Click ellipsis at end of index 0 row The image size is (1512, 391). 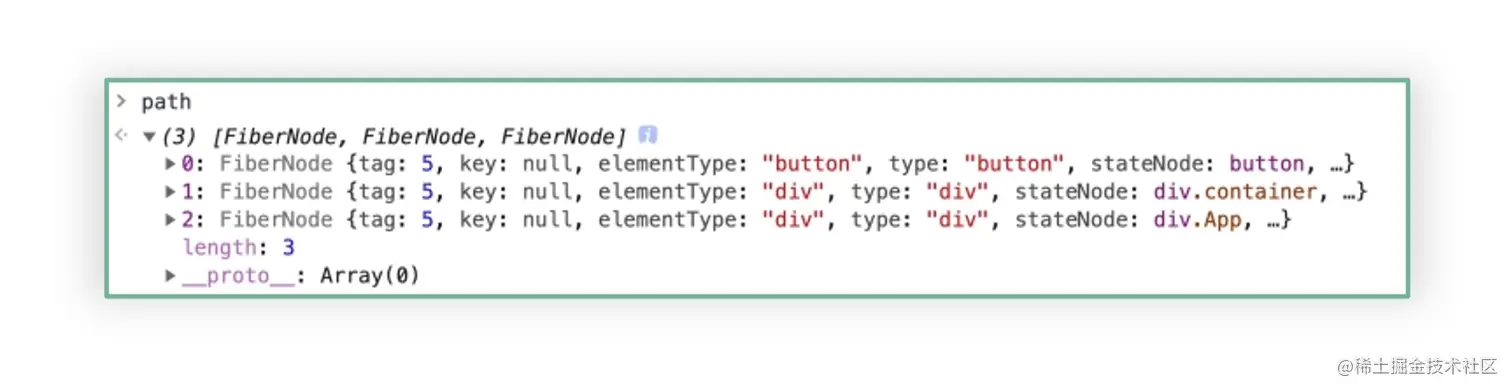pos(1337,164)
